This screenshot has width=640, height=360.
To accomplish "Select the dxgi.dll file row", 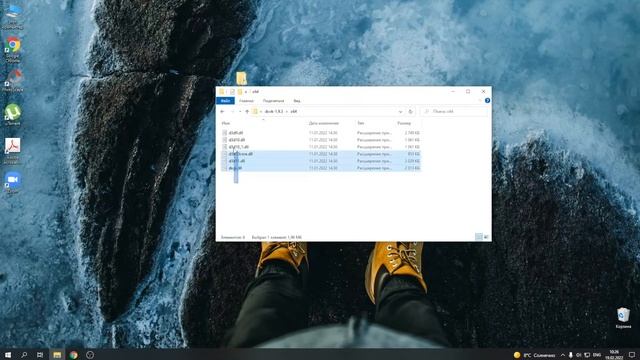I will [x=321, y=168].
